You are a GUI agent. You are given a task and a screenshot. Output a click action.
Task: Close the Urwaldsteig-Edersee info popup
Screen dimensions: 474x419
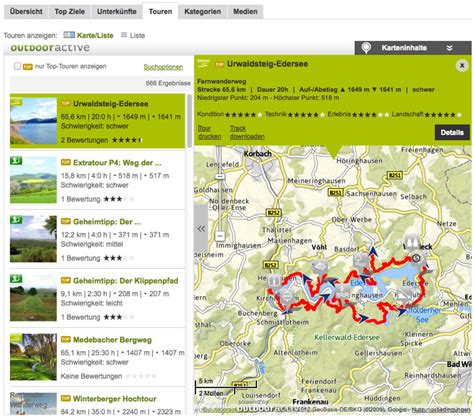(462, 65)
